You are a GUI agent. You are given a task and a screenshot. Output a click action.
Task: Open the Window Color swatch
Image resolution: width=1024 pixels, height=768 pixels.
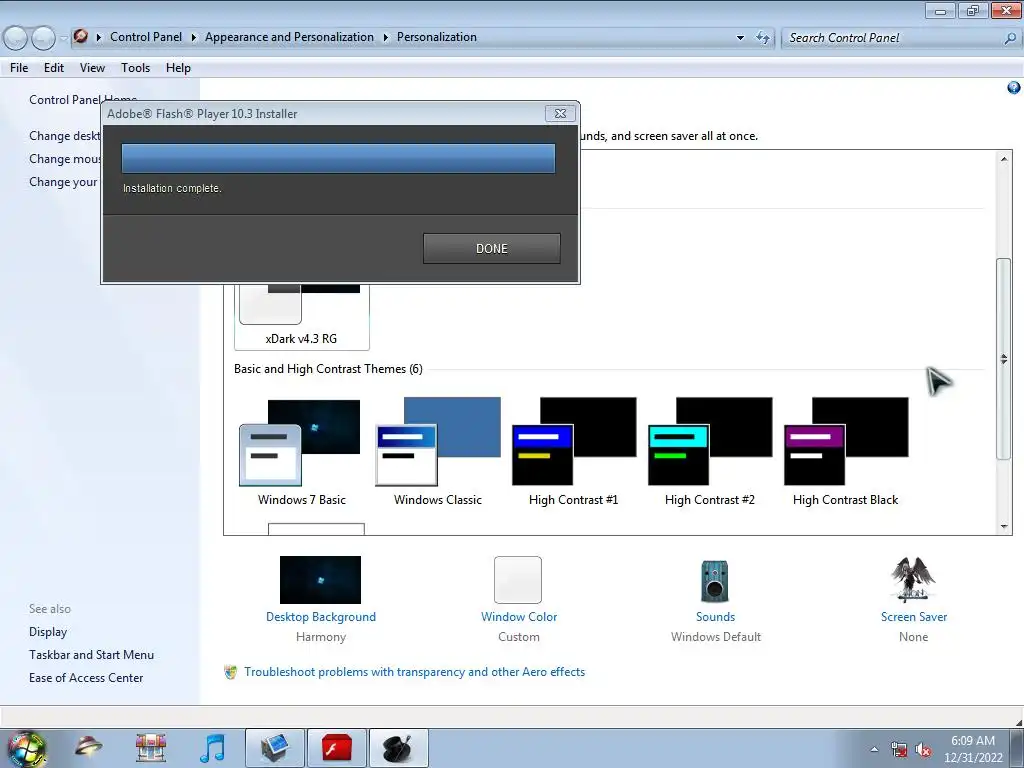point(518,580)
